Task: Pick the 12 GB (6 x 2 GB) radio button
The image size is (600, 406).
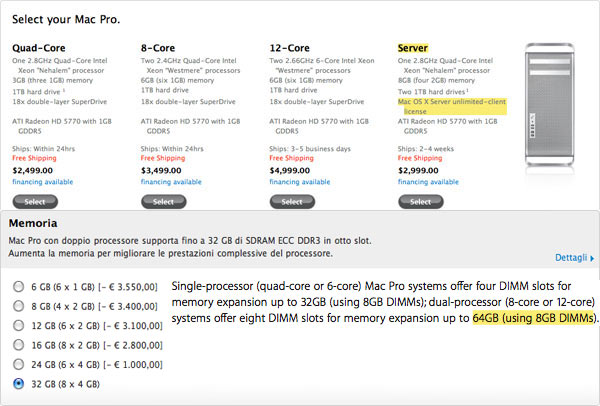Action: [18, 325]
